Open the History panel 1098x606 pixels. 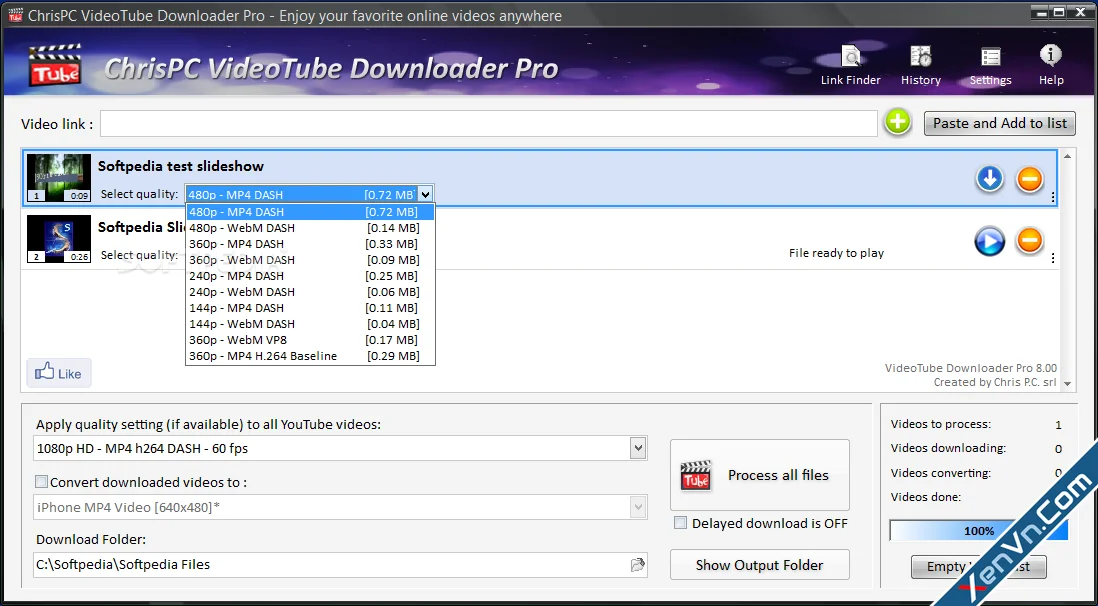point(920,65)
